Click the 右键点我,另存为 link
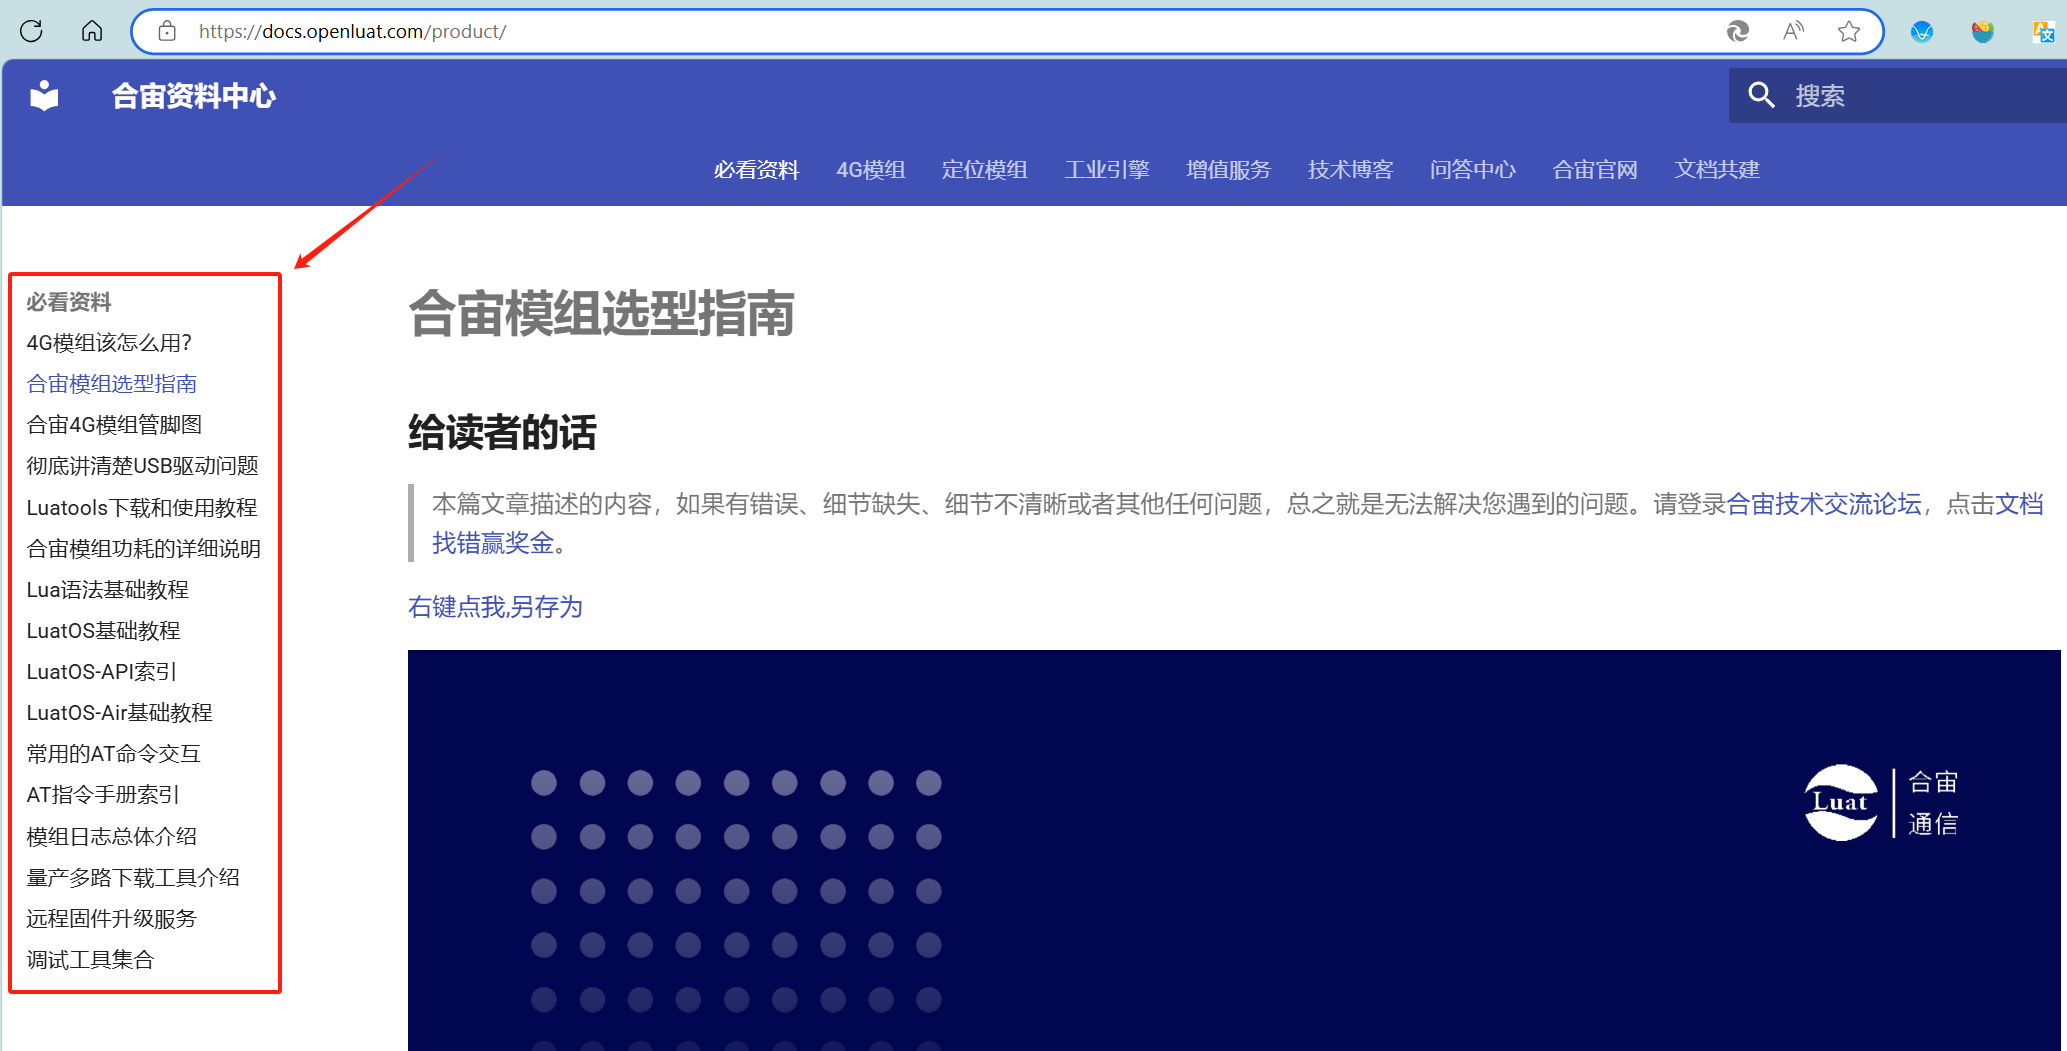The width and height of the screenshot is (2067, 1051). pyautogui.click(x=495, y=607)
